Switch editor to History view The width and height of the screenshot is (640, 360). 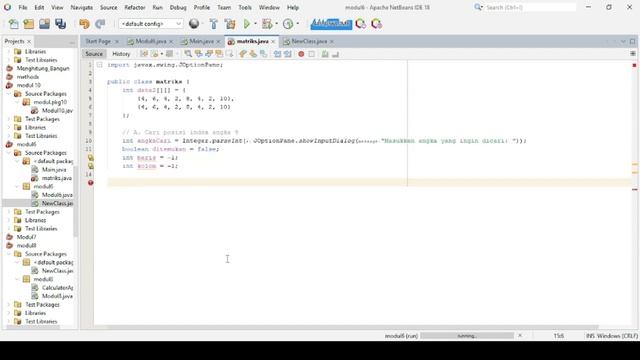point(121,54)
